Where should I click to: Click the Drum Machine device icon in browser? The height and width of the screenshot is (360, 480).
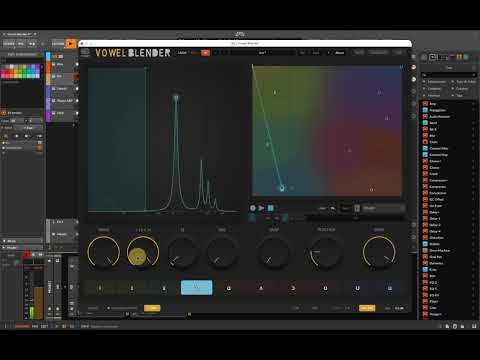tap(425, 250)
